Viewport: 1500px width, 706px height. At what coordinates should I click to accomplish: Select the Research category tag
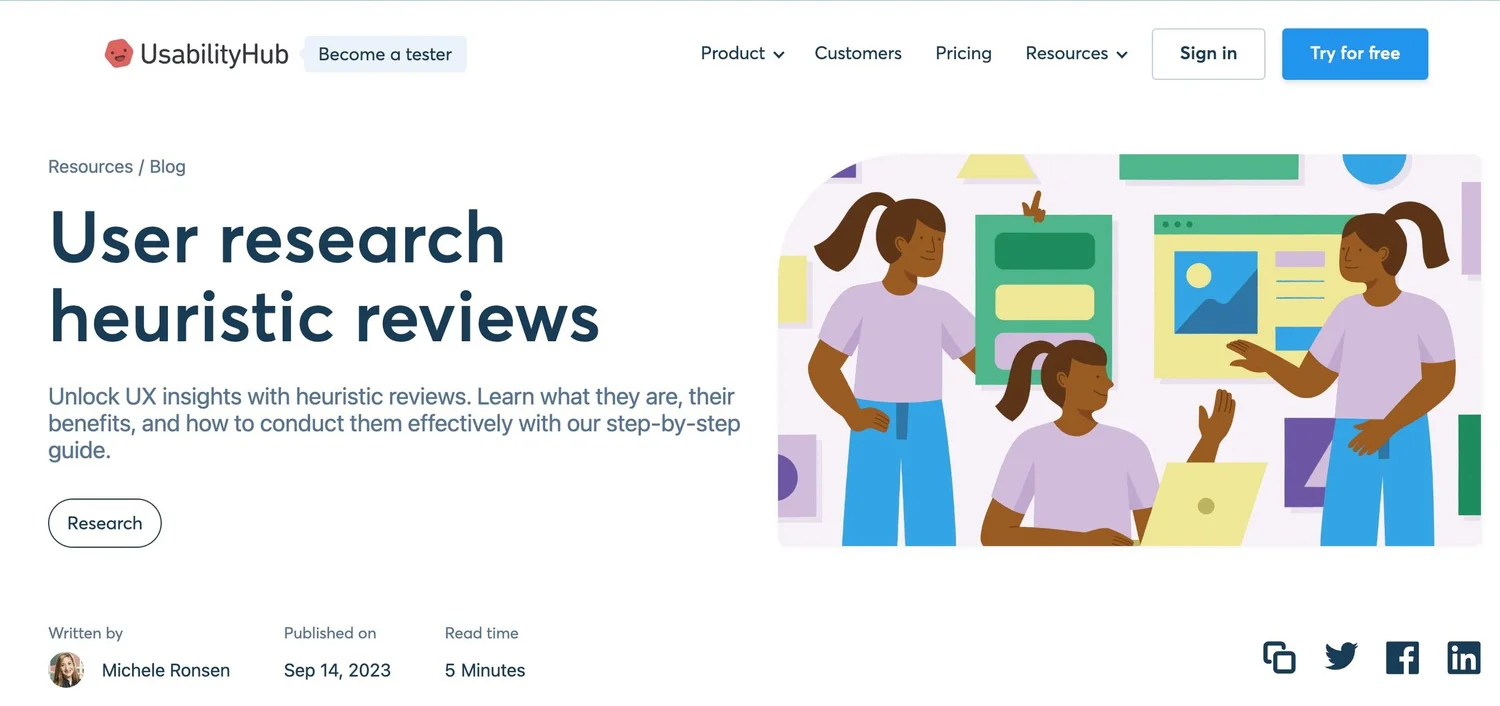104,522
